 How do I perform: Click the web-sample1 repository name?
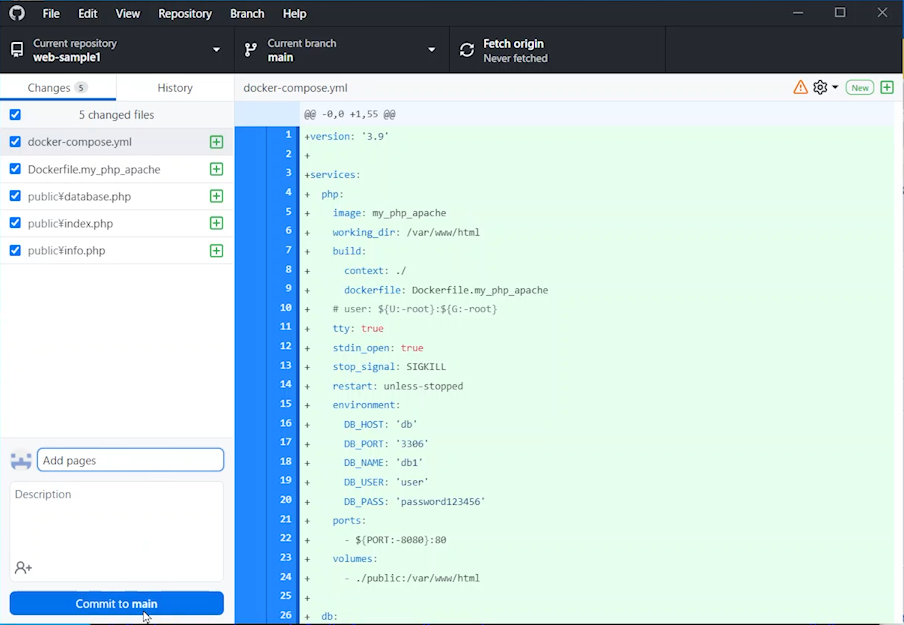67,58
